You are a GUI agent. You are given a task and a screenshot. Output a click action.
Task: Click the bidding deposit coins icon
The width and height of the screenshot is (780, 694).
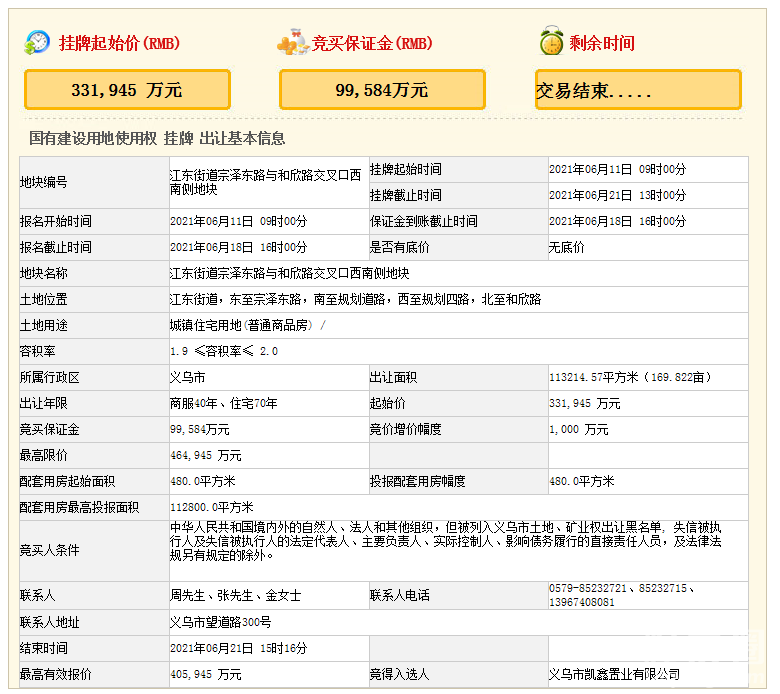tap(292, 42)
